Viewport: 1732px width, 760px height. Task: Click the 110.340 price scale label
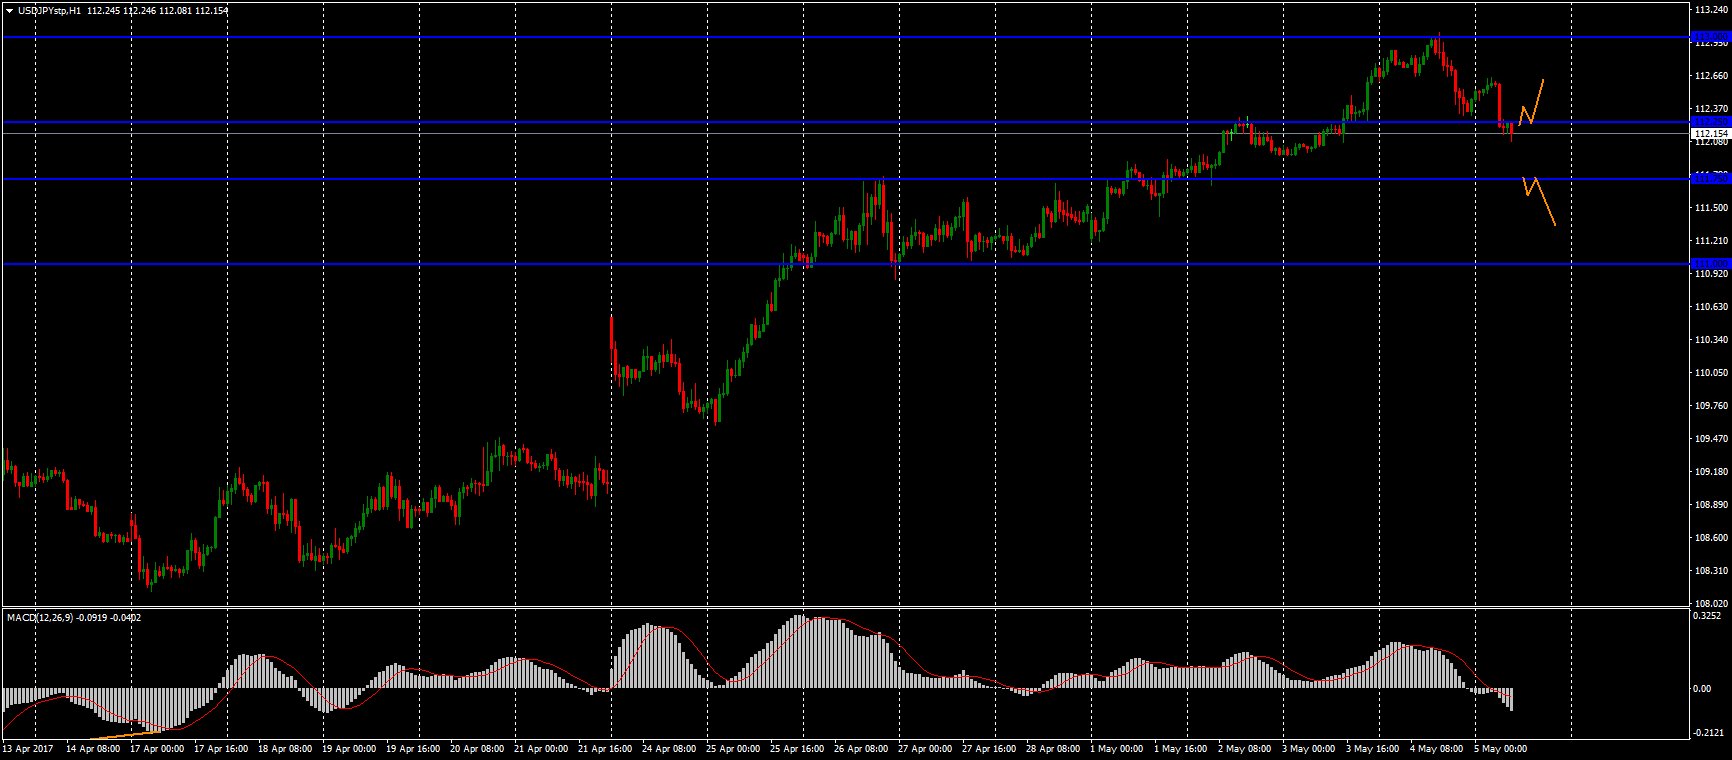click(1711, 340)
